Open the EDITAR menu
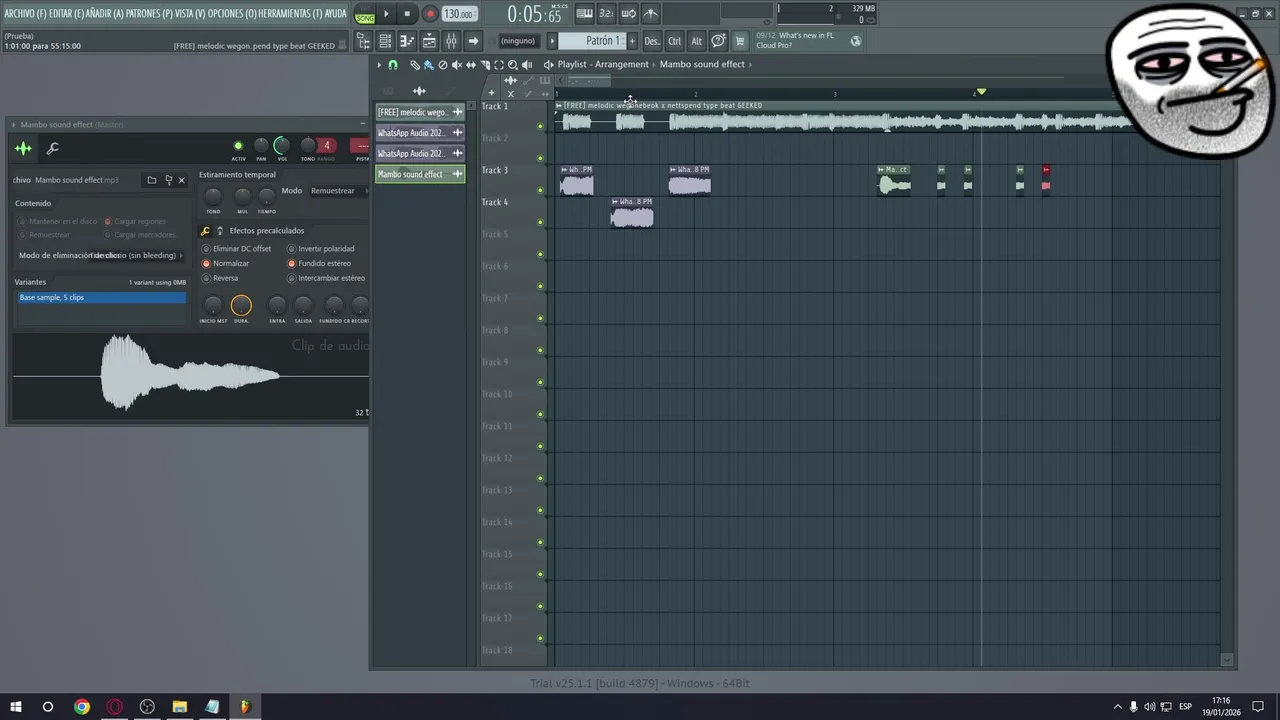Screen dimensions: 1280x720 (66, 13)
